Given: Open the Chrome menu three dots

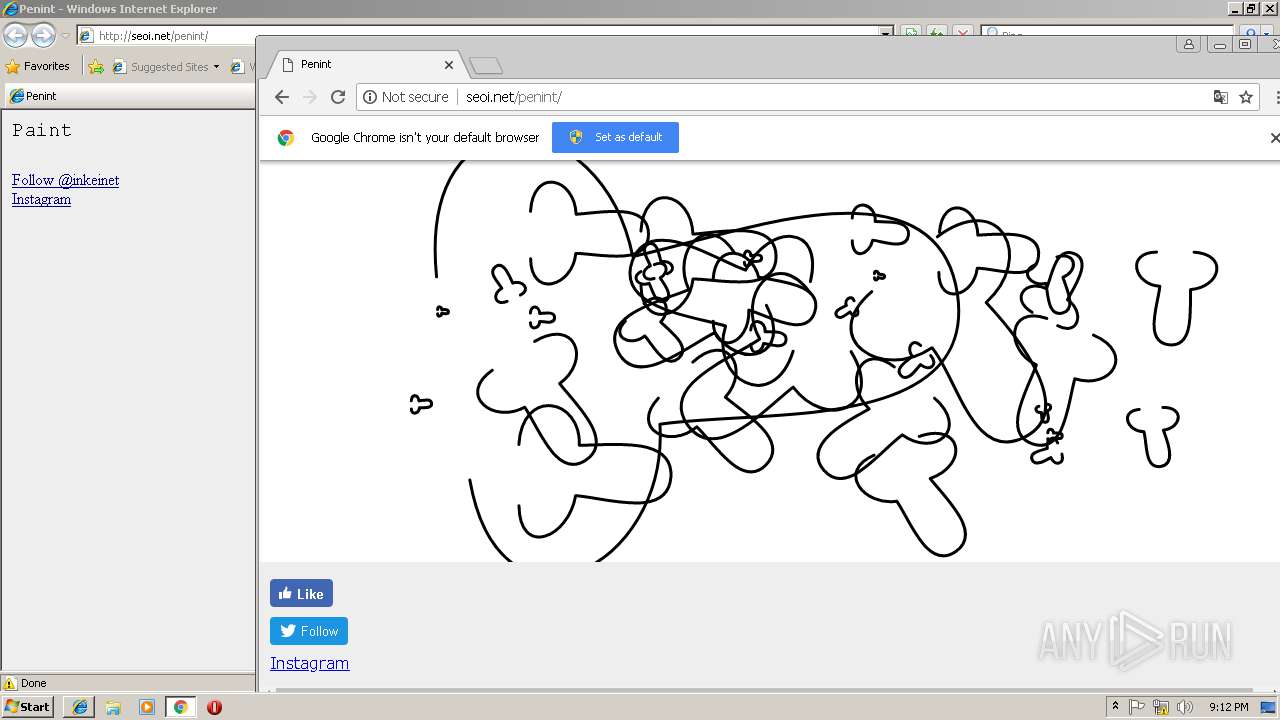Looking at the screenshot, I should tap(1277, 97).
